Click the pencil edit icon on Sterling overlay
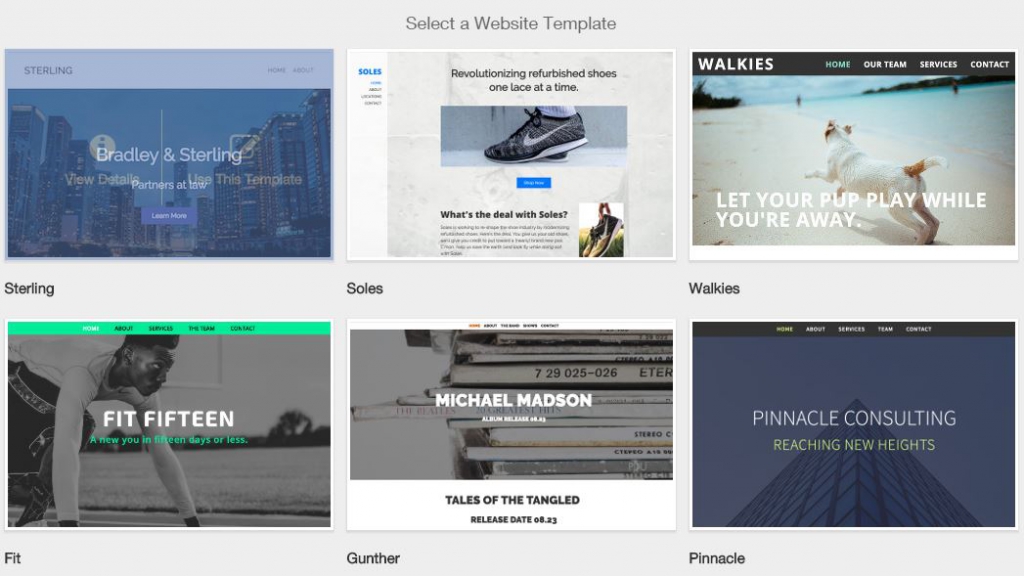Image resolution: width=1024 pixels, height=576 pixels. 244,146
